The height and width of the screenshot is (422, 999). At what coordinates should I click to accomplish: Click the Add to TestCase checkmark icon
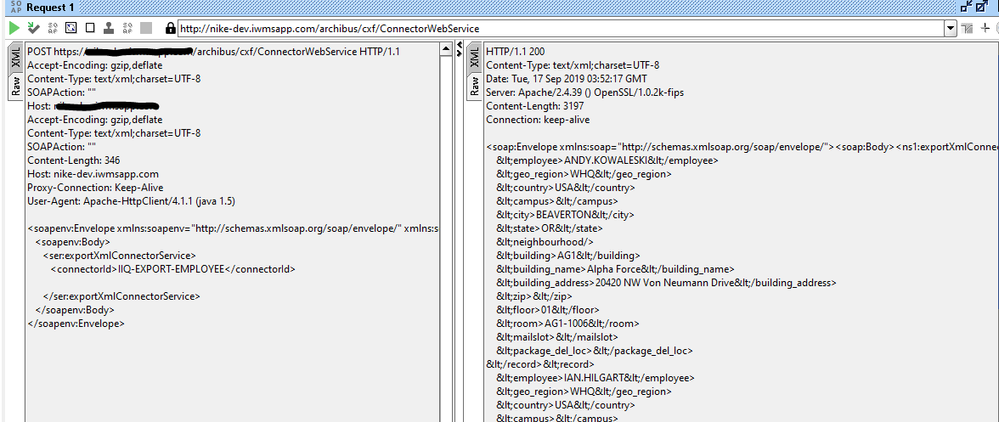point(33,28)
